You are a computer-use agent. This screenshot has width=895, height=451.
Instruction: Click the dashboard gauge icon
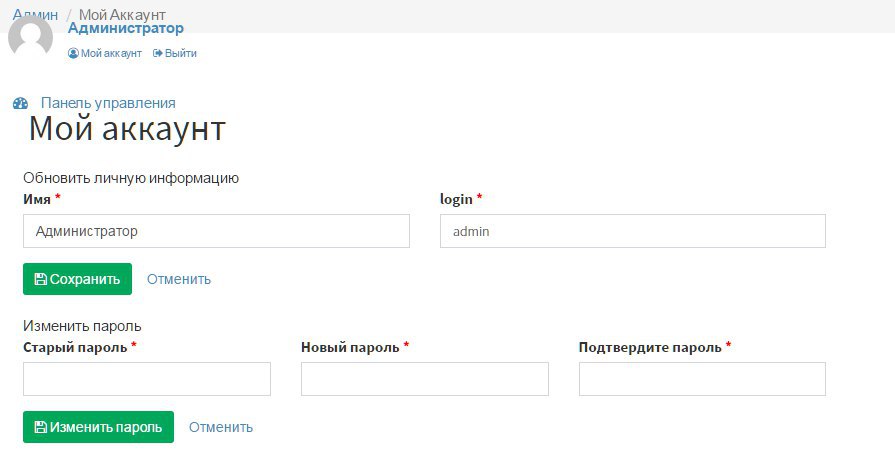[21, 103]
